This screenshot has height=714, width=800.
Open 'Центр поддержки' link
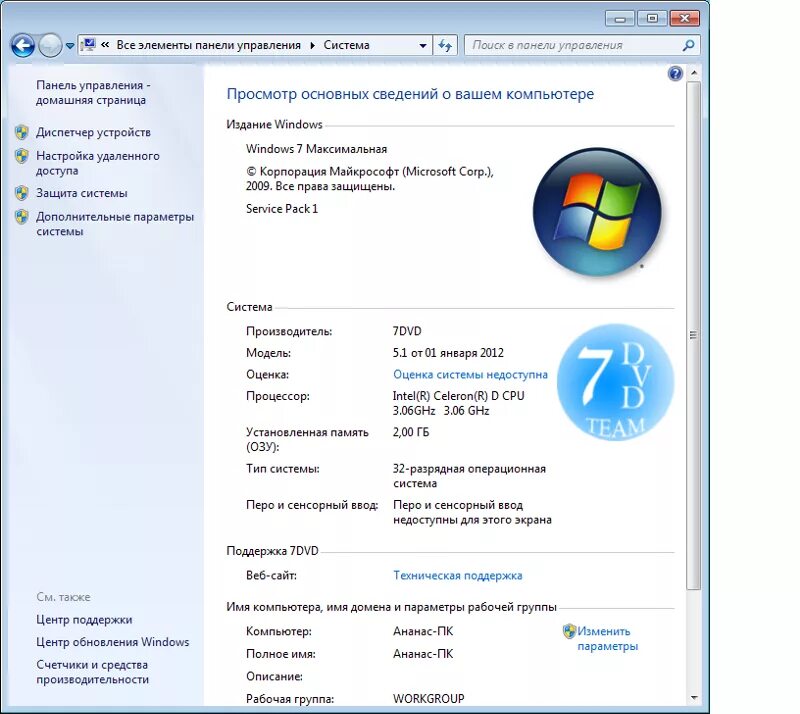[84, 620]
